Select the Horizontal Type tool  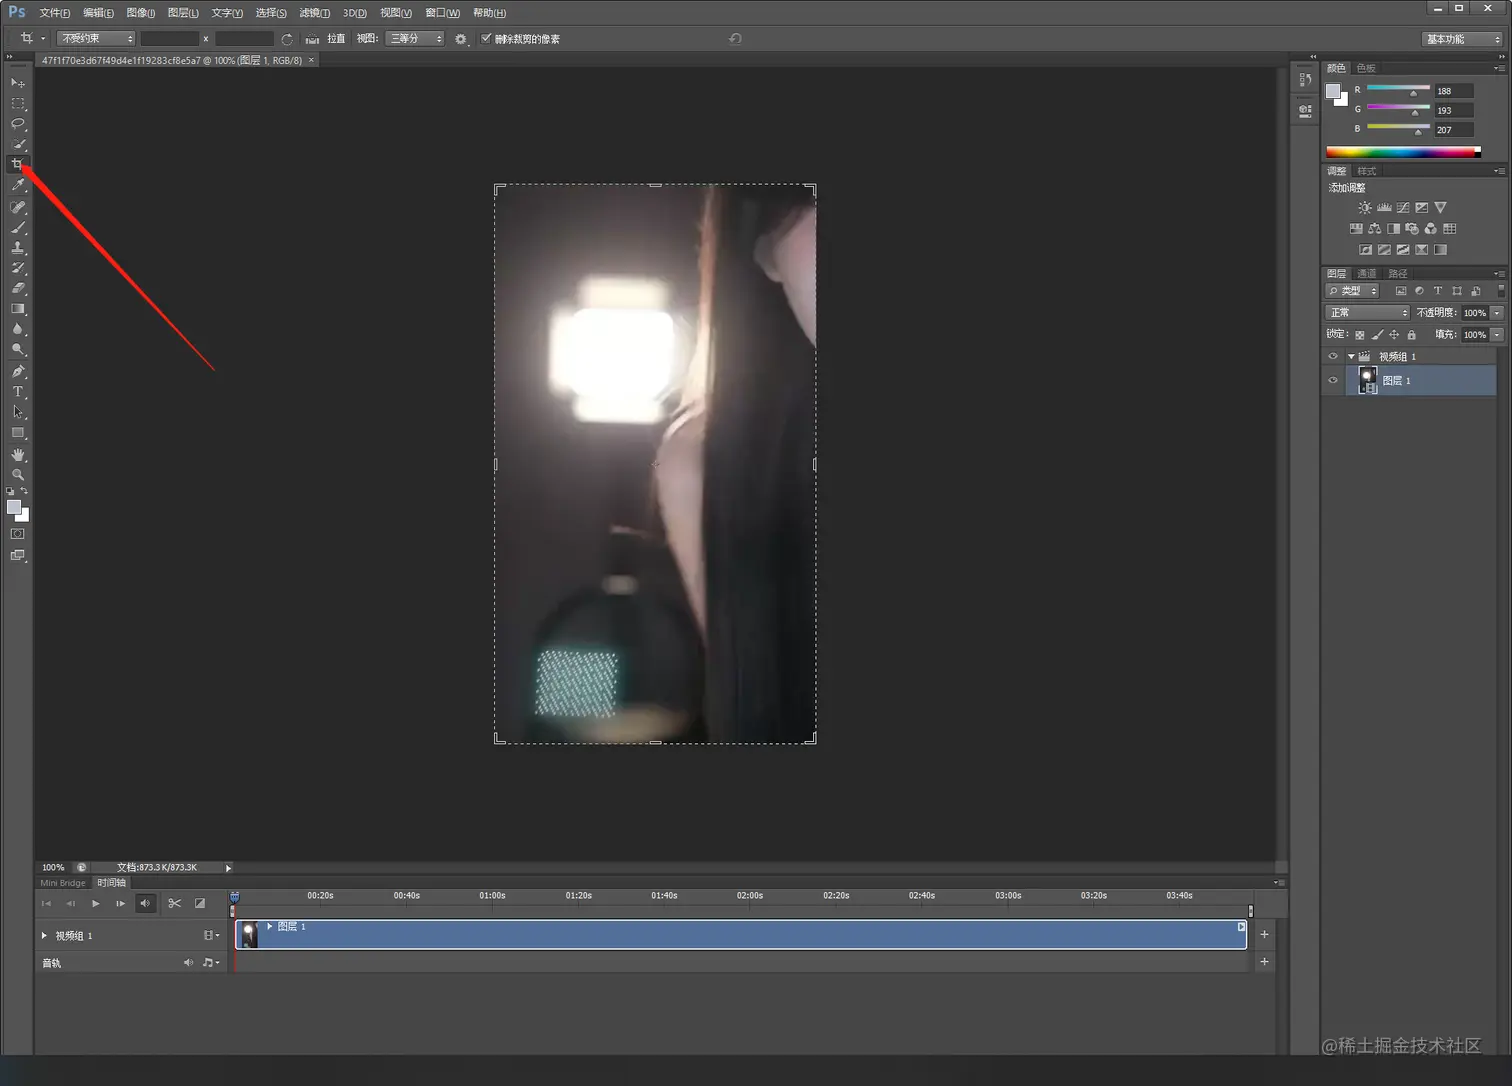pyautogui.click(x=18, y=392)
